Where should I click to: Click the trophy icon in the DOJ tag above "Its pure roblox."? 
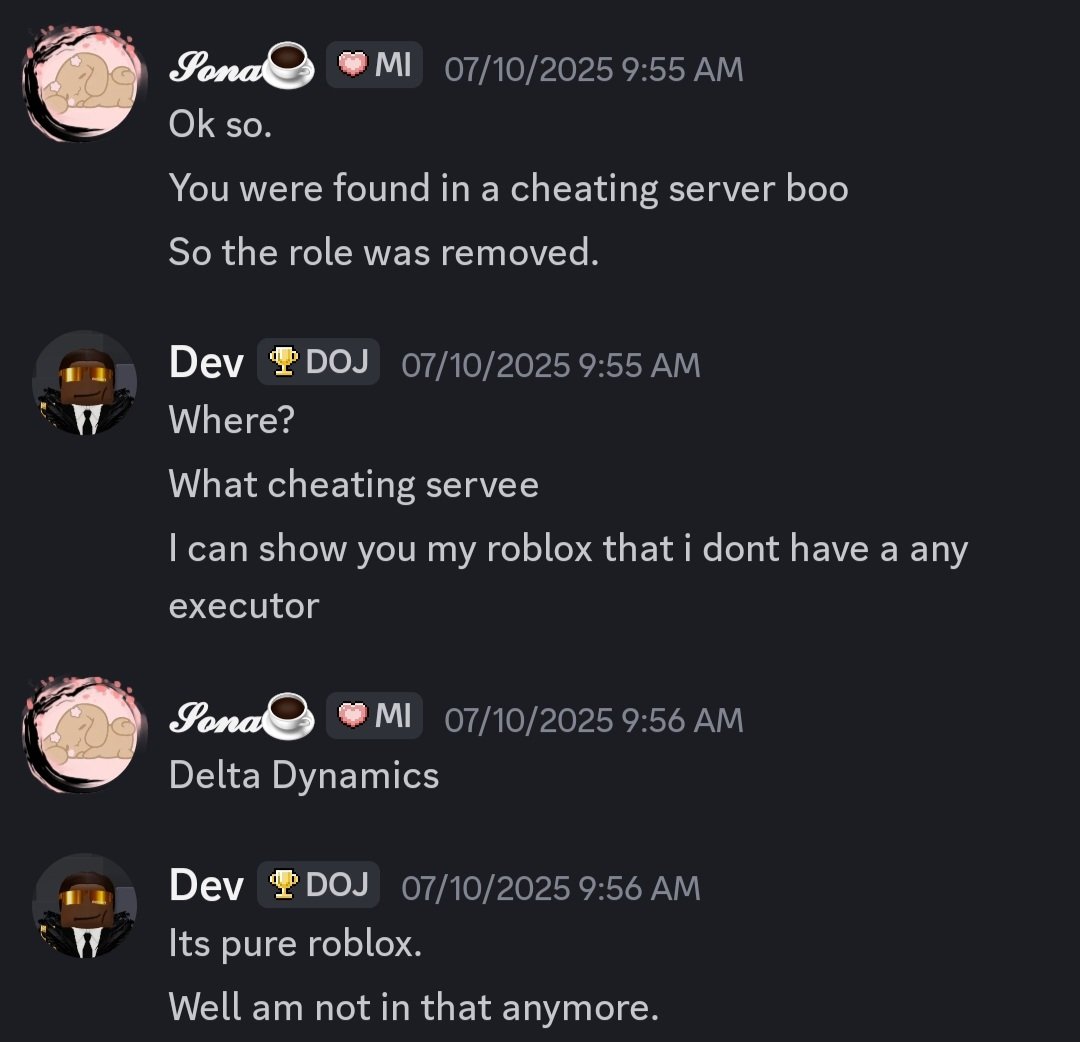point(285,884)
